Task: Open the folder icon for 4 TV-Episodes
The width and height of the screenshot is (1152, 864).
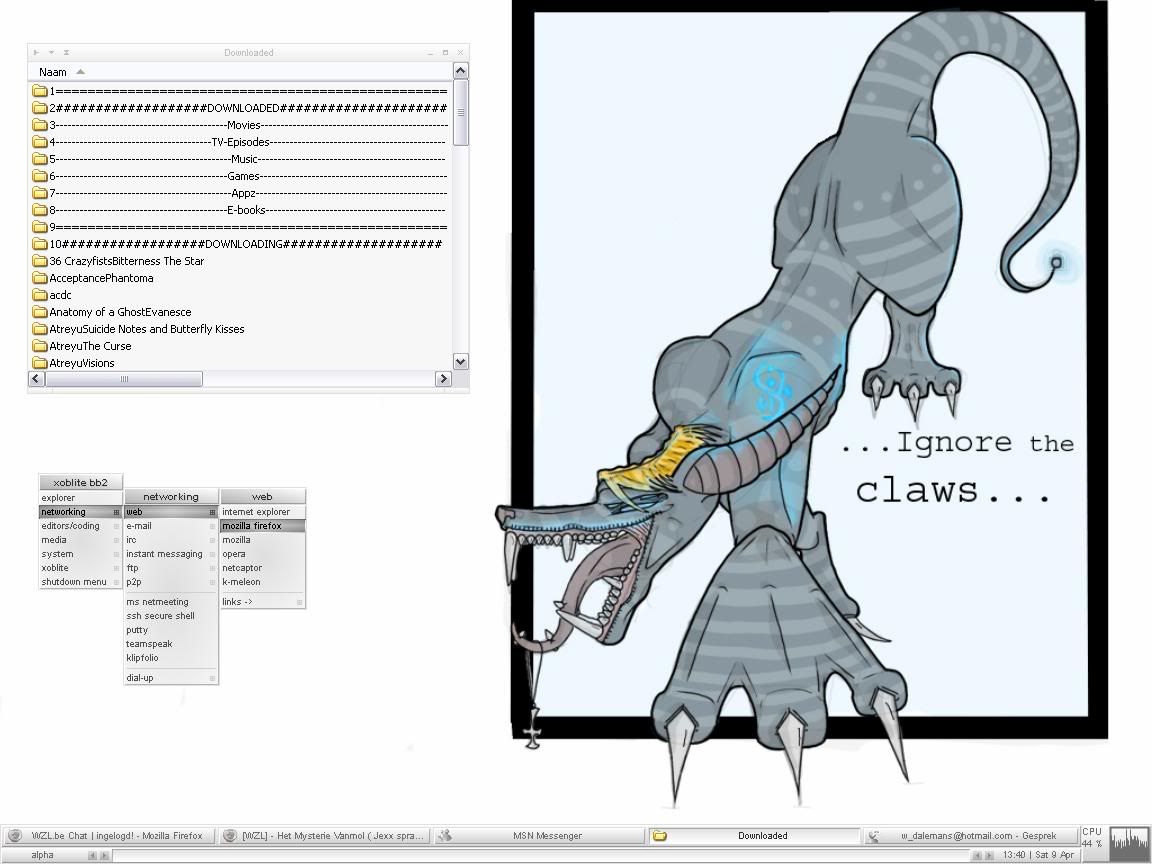Action: tap(40, 142)
